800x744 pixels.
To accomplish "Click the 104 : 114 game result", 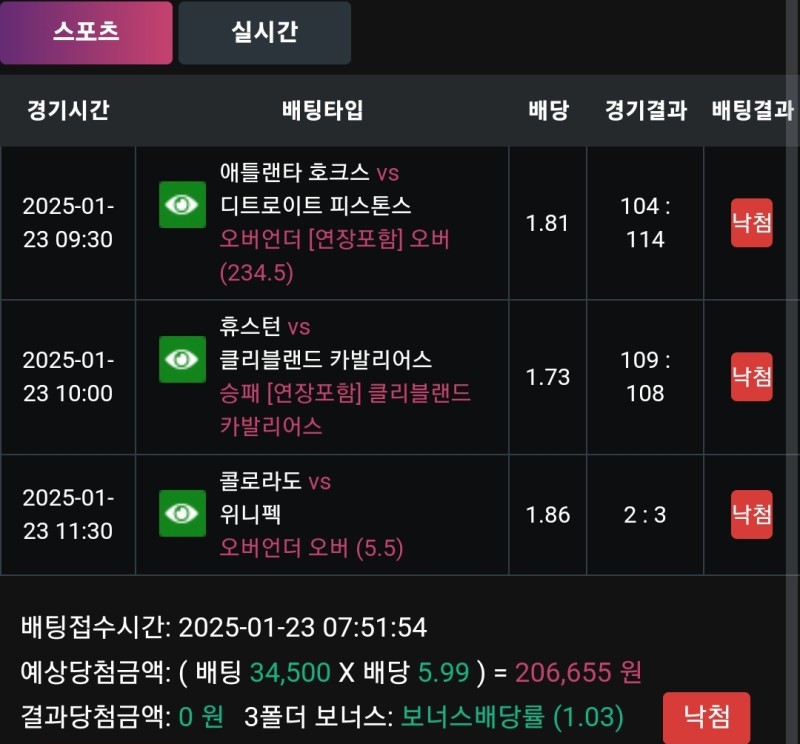I will 645,222.
